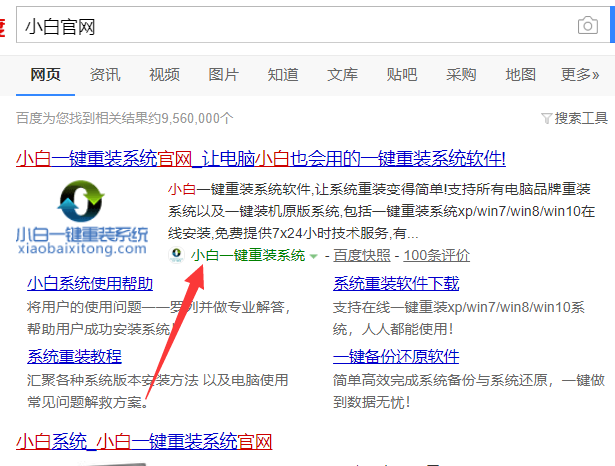Open the 系统重装软件下载 sublink
615x466 pixels.
click(x=396, y=283)
